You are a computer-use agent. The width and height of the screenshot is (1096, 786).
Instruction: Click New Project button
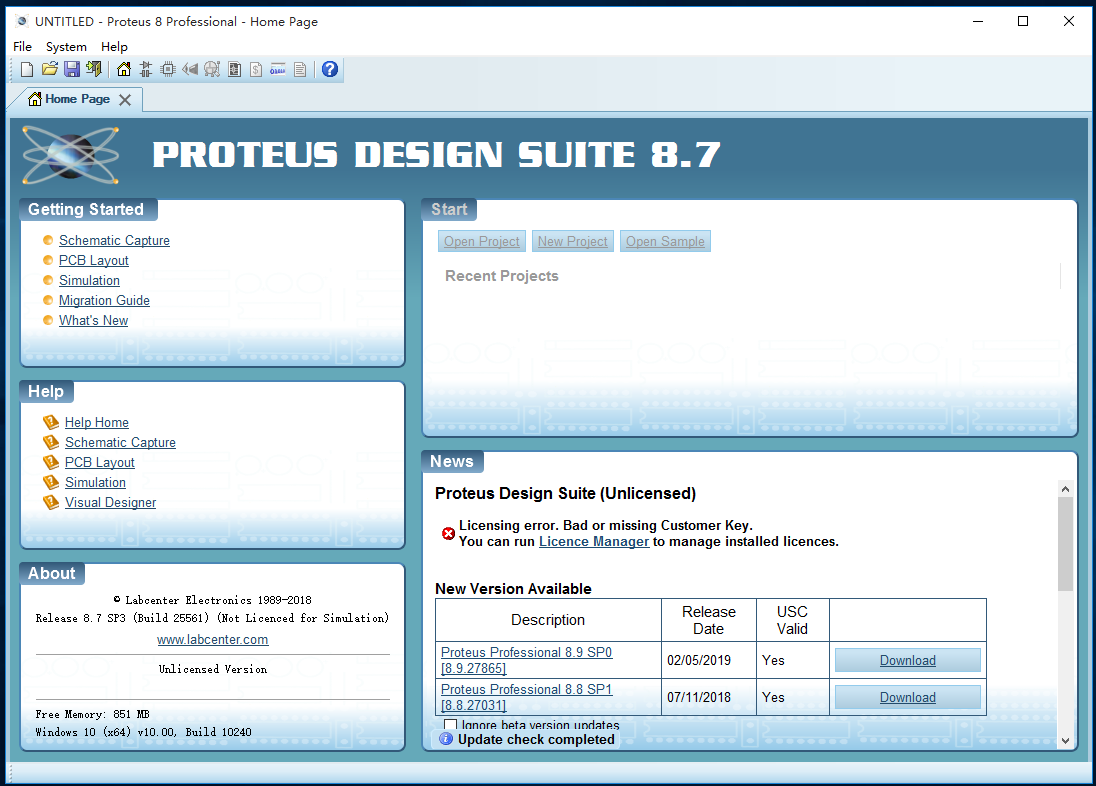(572, 241)
